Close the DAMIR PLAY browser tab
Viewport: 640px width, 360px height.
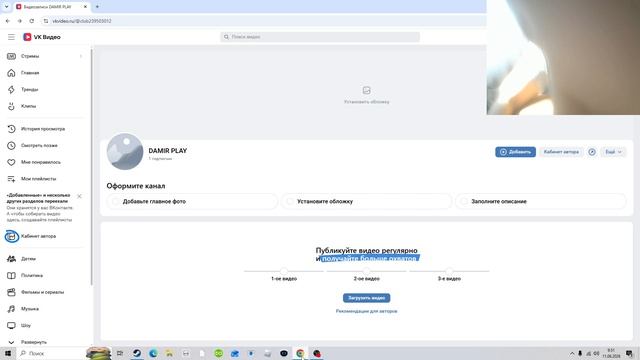pos(85,7)
